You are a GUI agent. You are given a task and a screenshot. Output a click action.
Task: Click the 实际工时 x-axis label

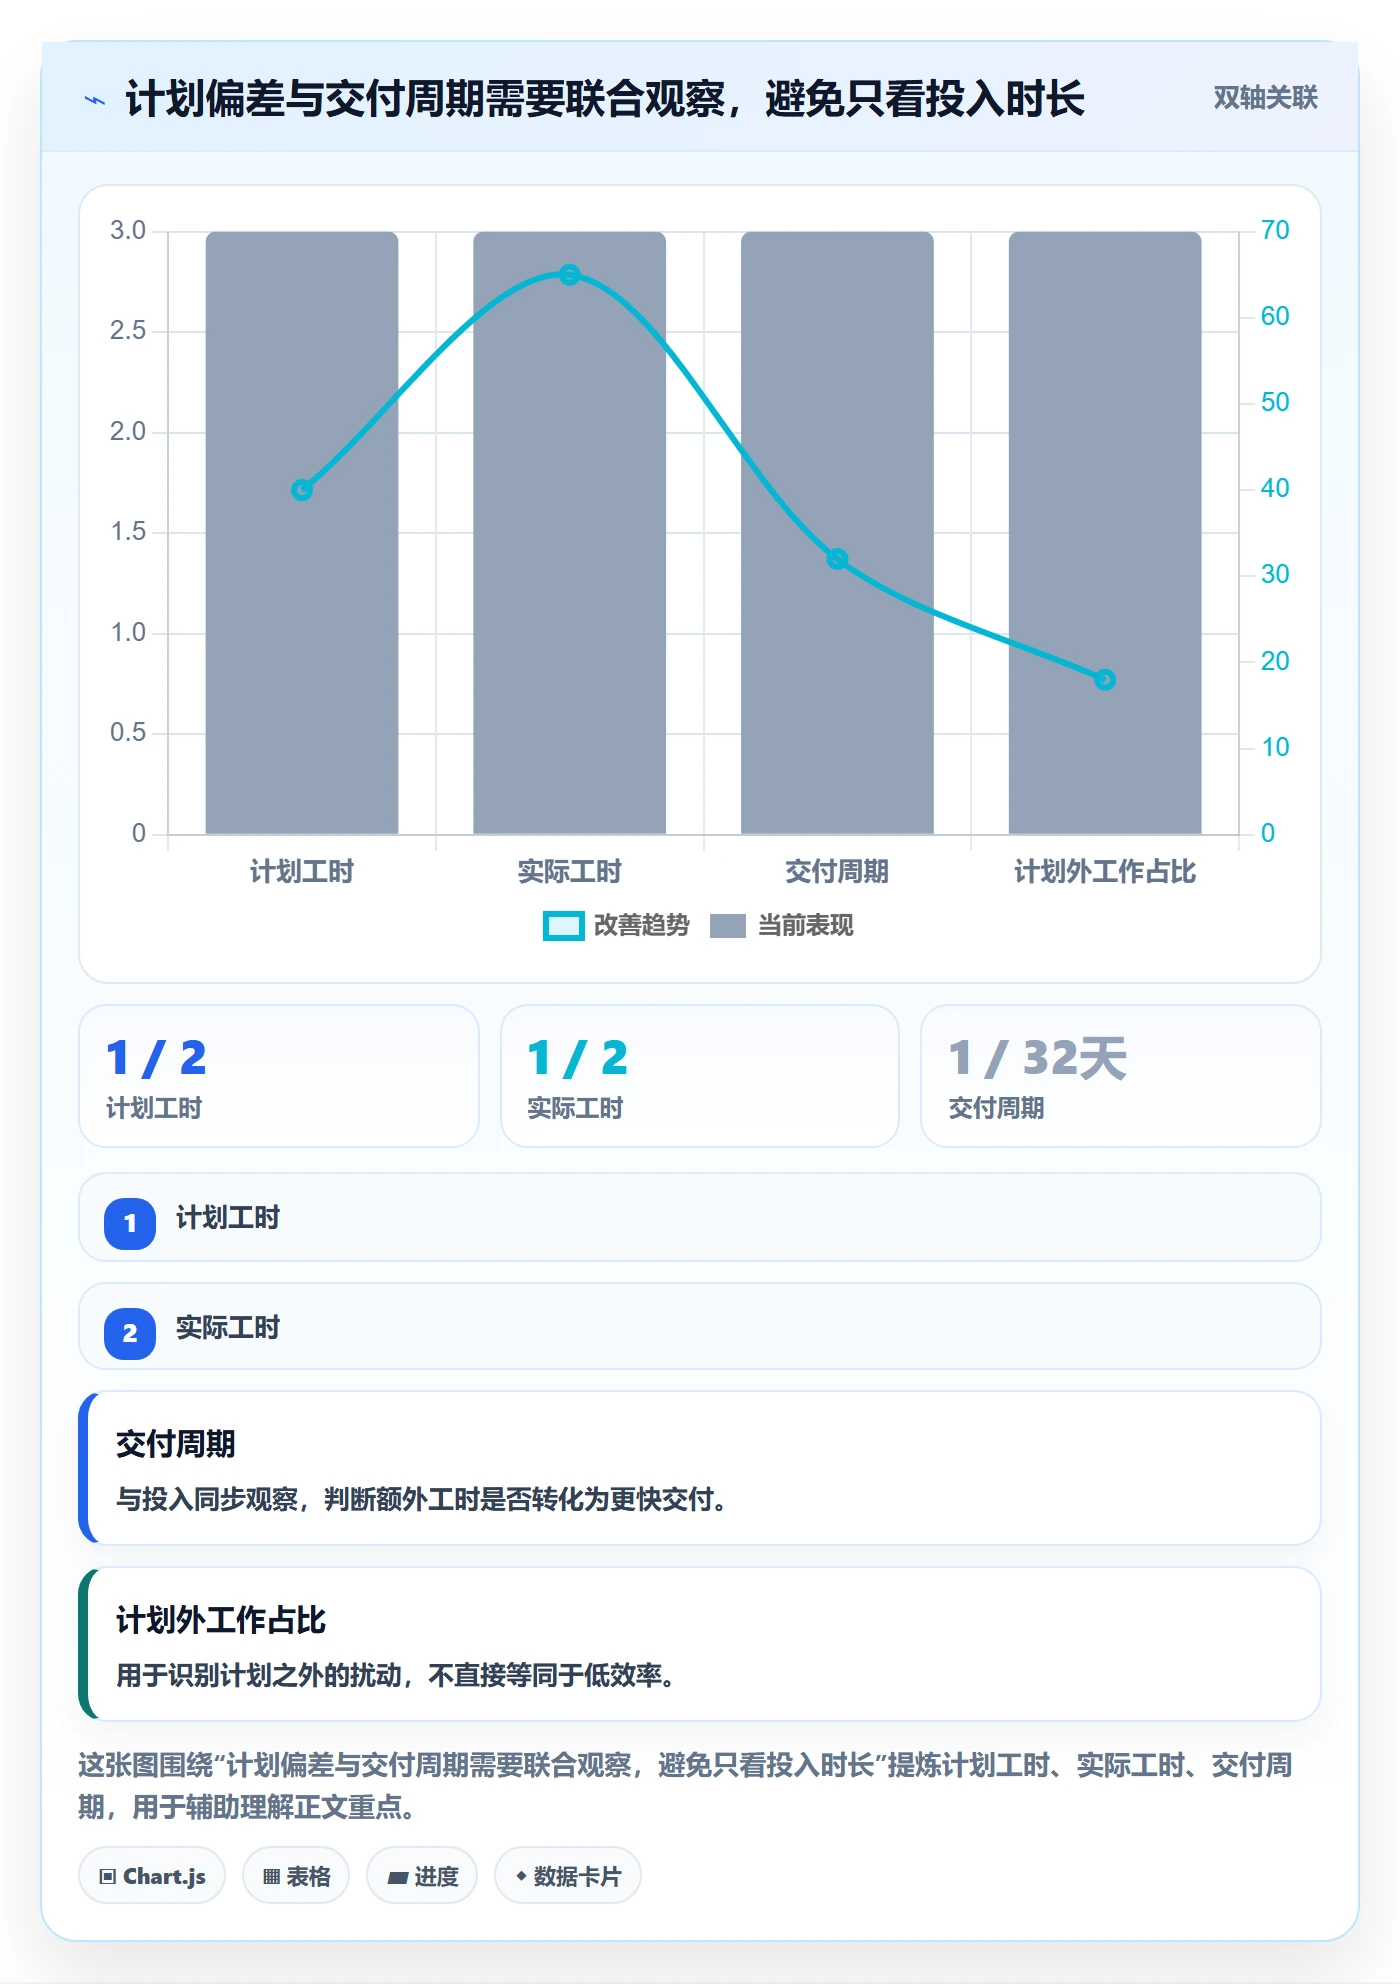click(x=569, y=872)
